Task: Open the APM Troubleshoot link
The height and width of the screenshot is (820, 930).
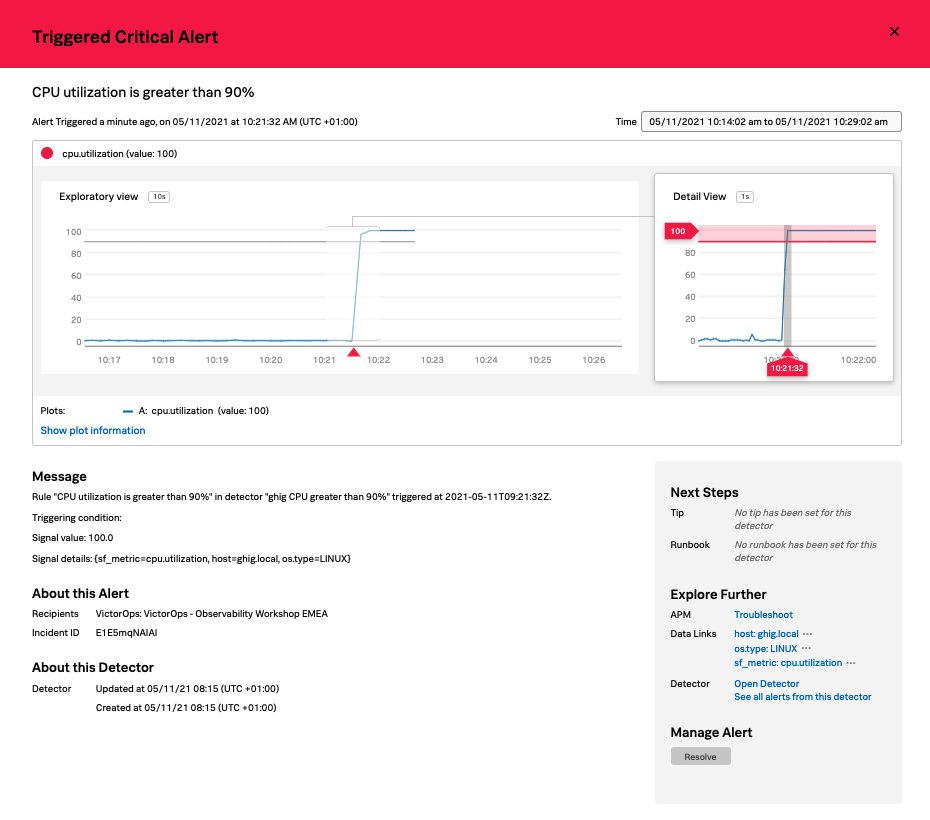Action: tap(763, 615)
